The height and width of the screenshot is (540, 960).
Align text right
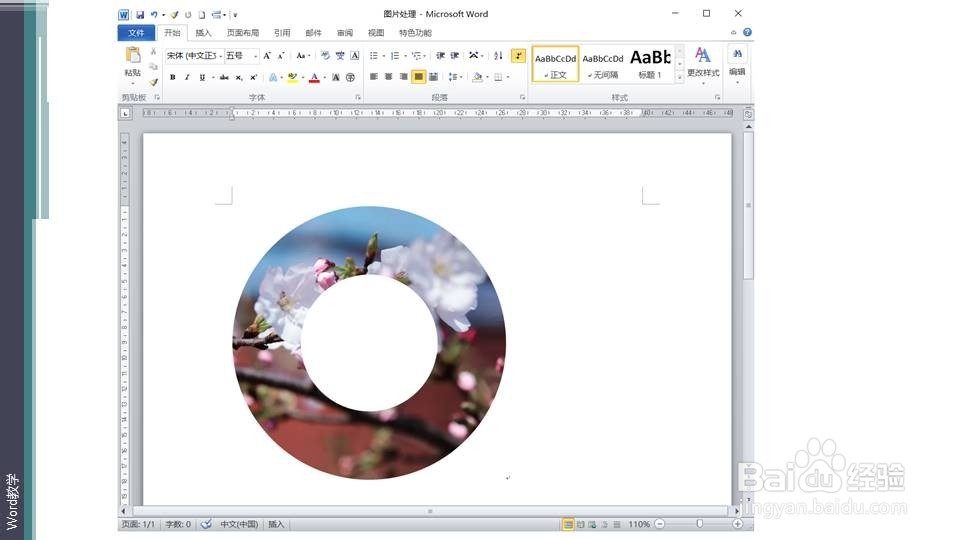[403, 77]
